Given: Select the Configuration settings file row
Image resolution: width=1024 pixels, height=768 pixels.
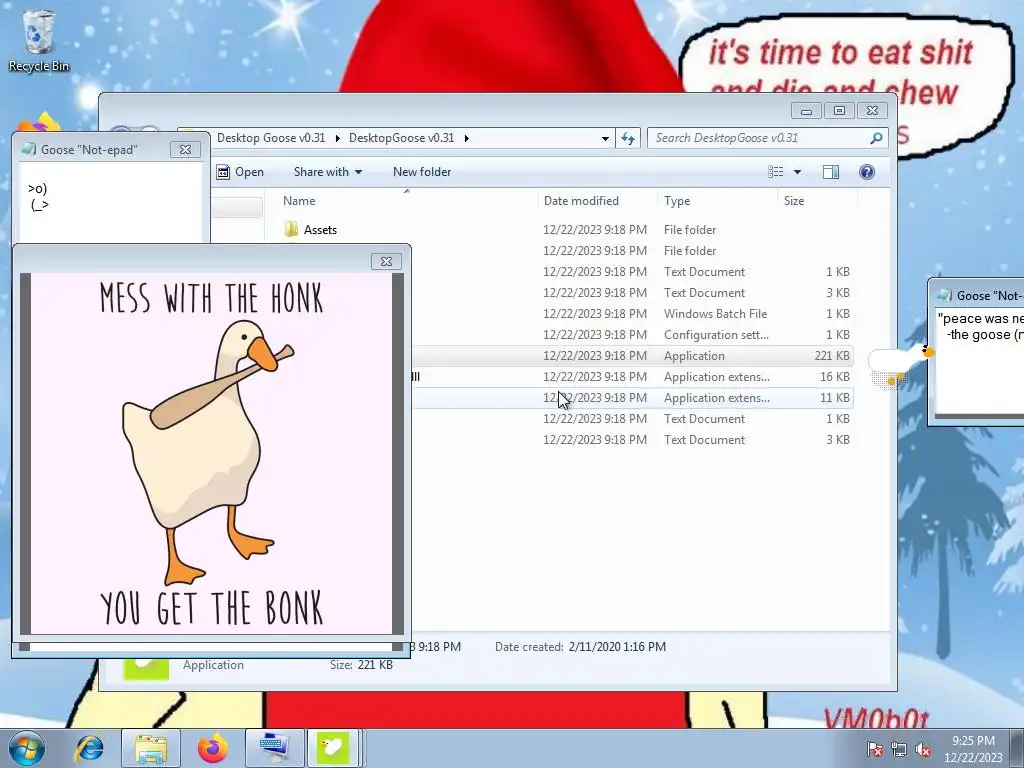Looking at the screenshot, I should point(631,334).
